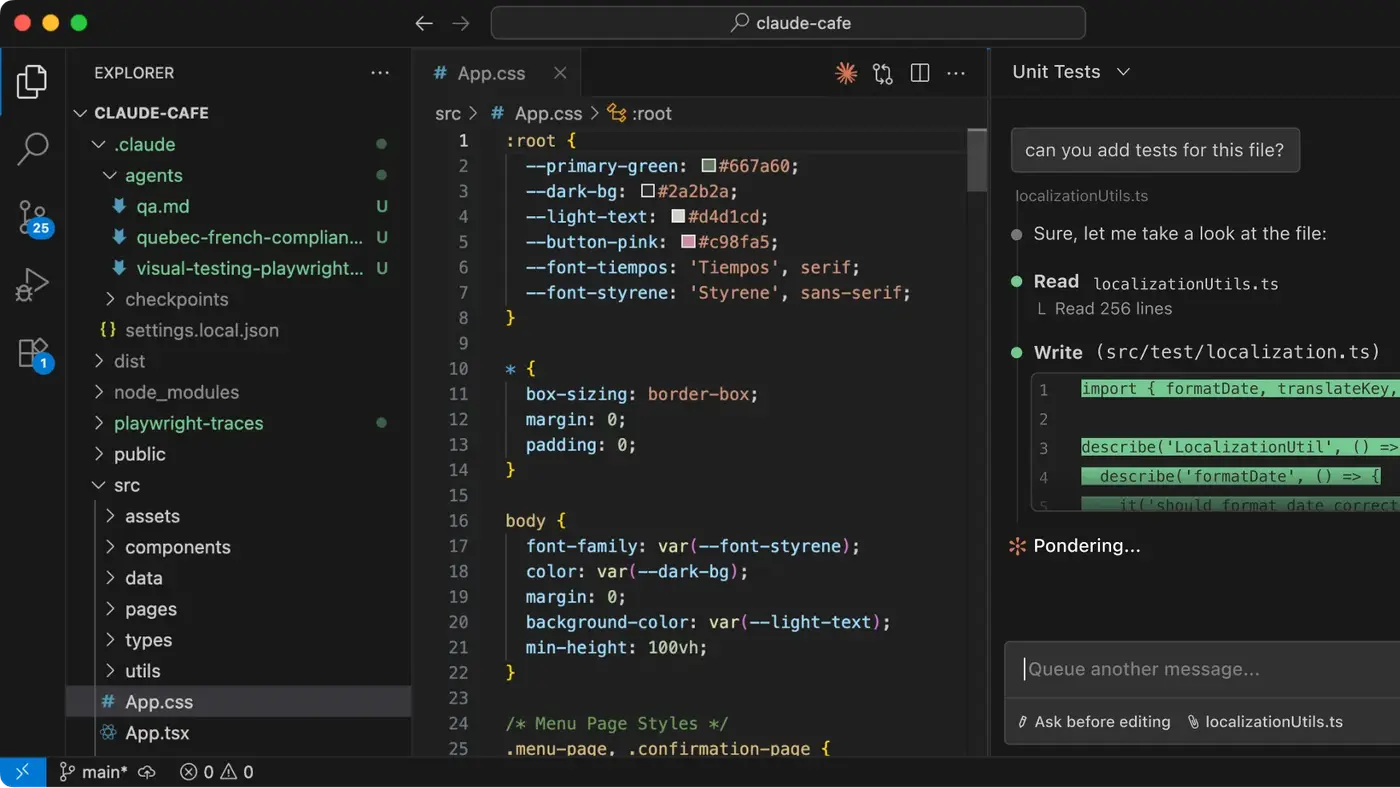Open the Explorer view in activity bar

click(32, 81)
